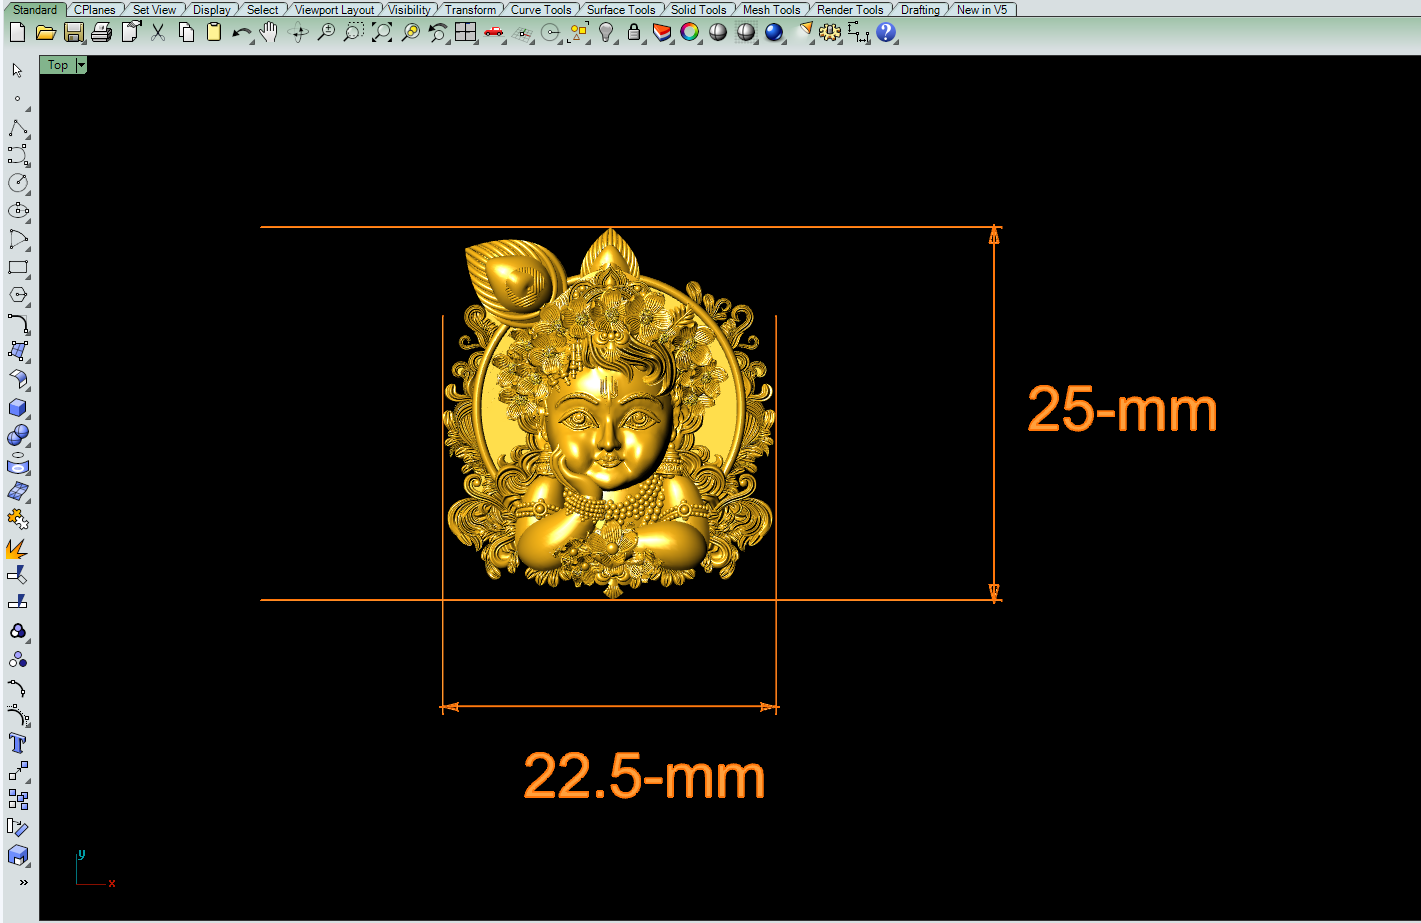Screen dimensions: 1421x923
Task: Open the Drafting toolbar tab
Action: (920, 9)
